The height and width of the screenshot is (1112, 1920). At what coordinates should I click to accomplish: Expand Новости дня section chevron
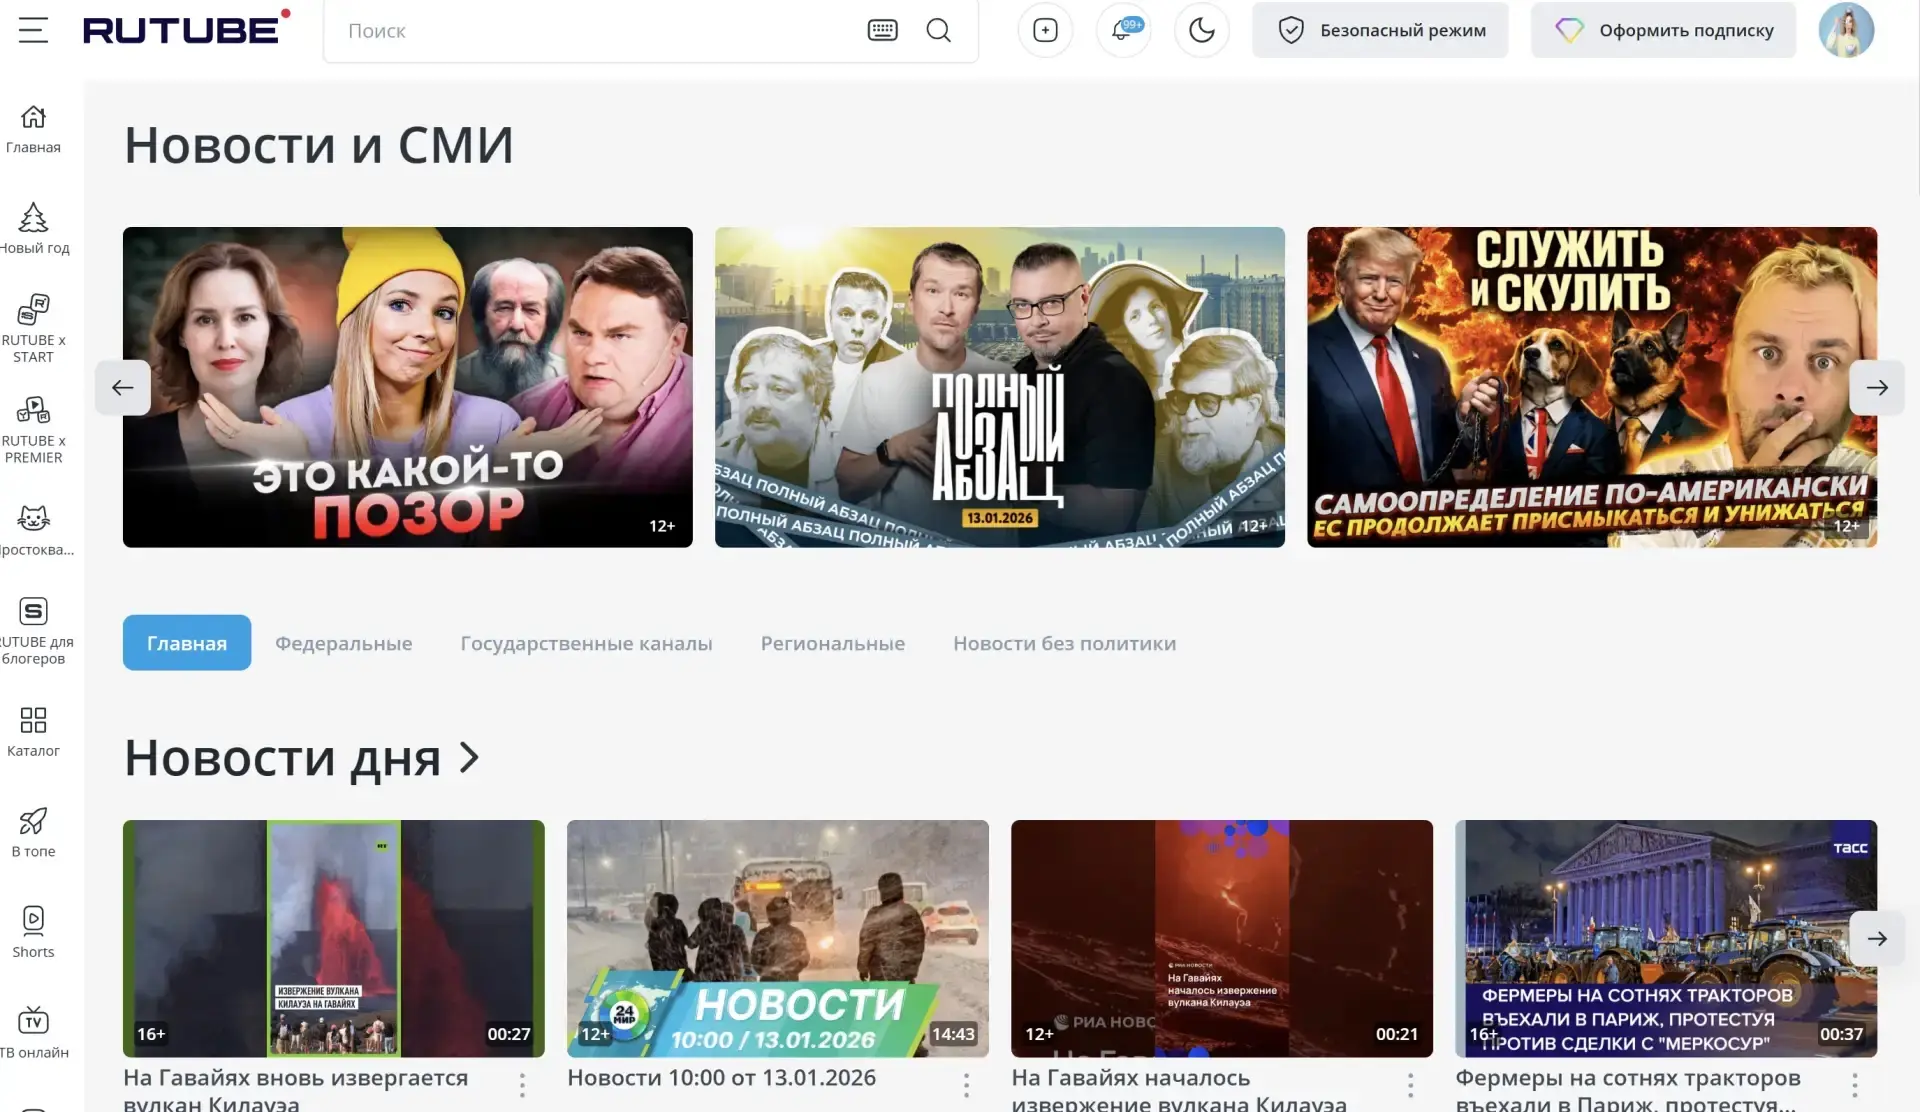[469, 757]
